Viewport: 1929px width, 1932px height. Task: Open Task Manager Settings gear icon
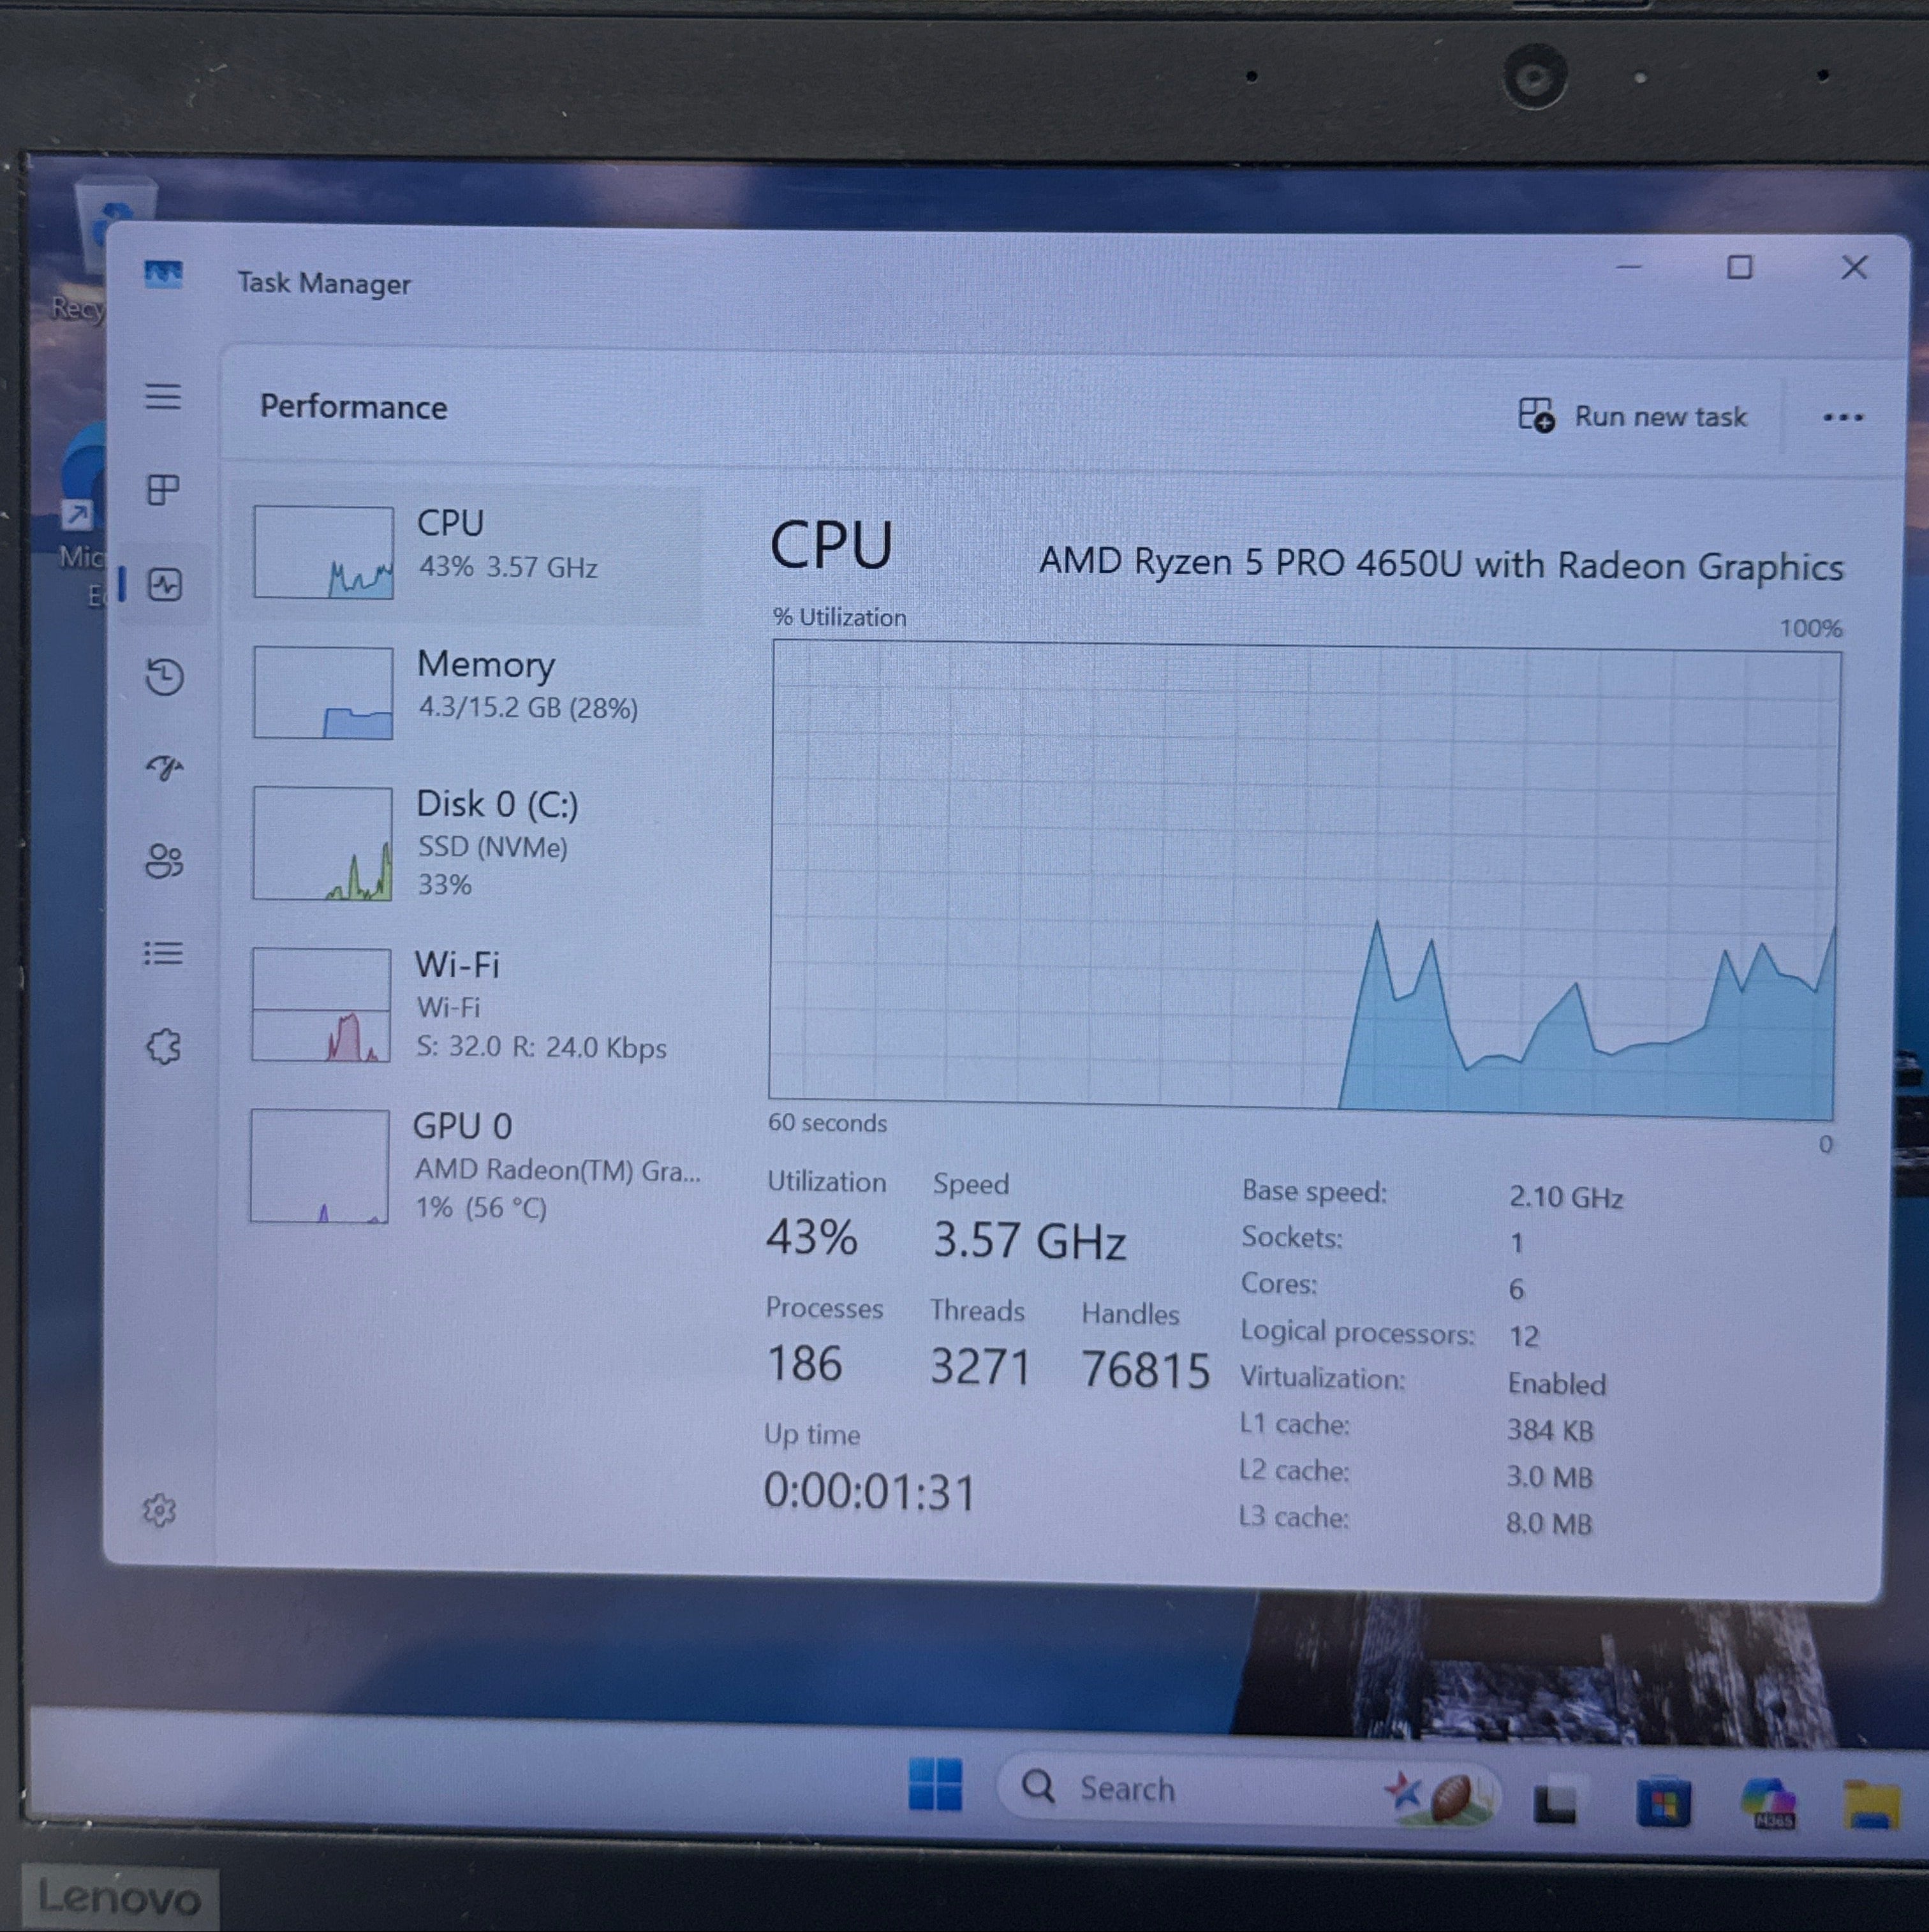(159, 1511)
